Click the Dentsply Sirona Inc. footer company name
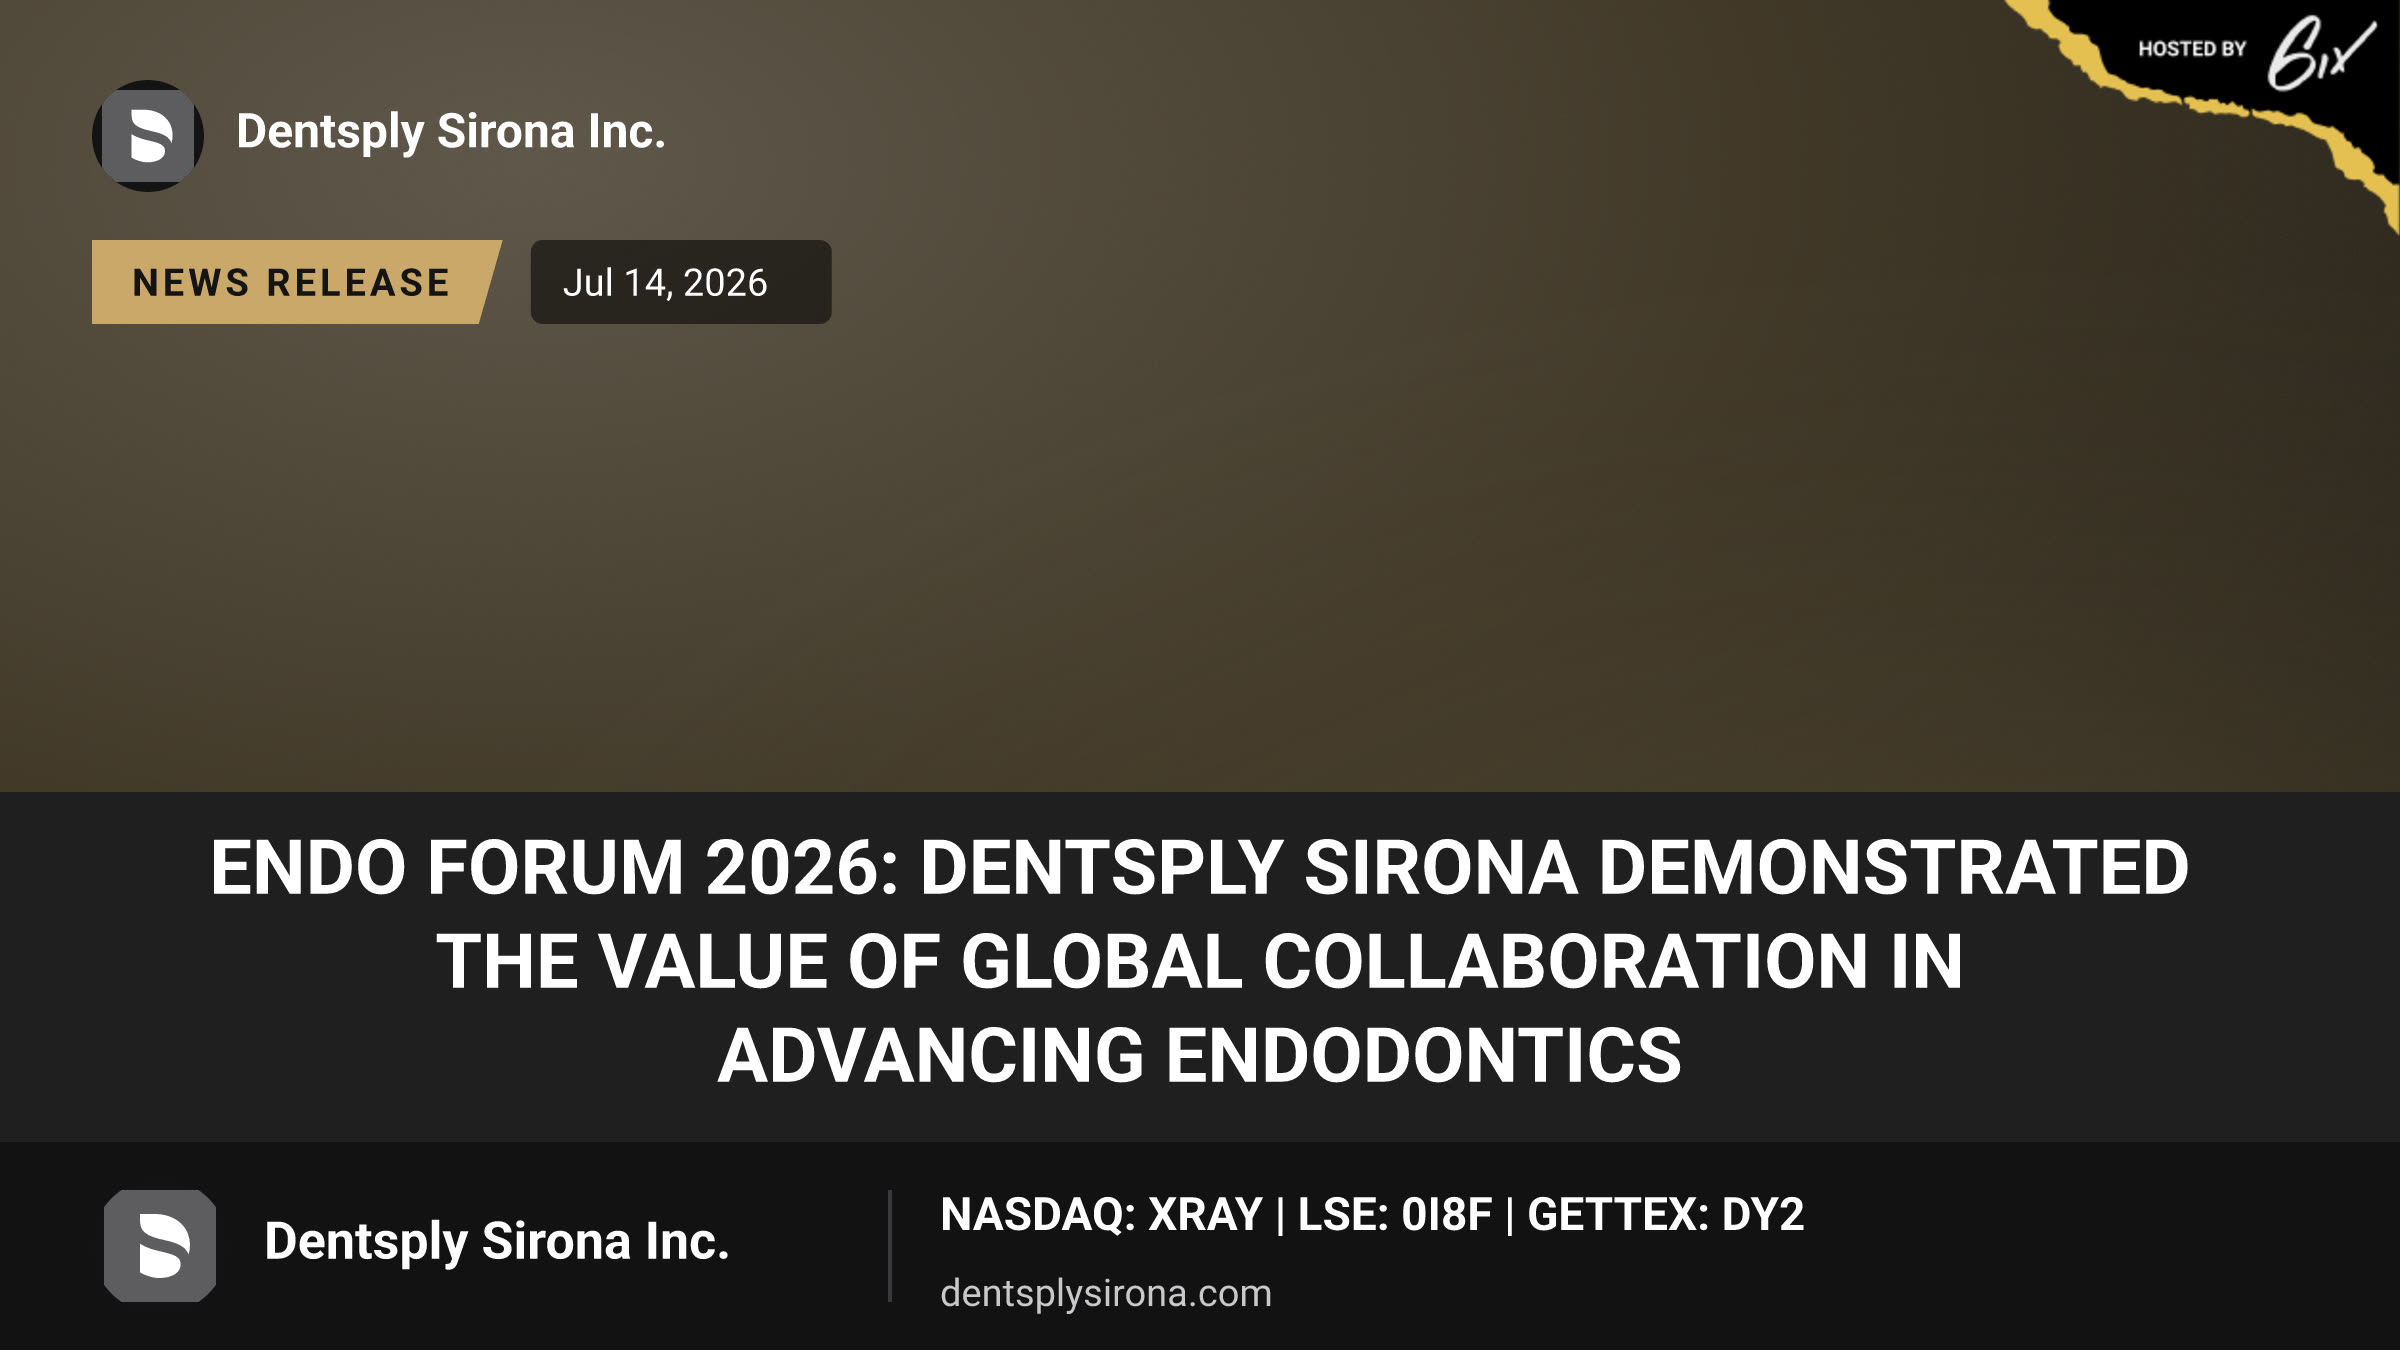Screen dimensions: 2400x1350 (x=497, y=1242)
